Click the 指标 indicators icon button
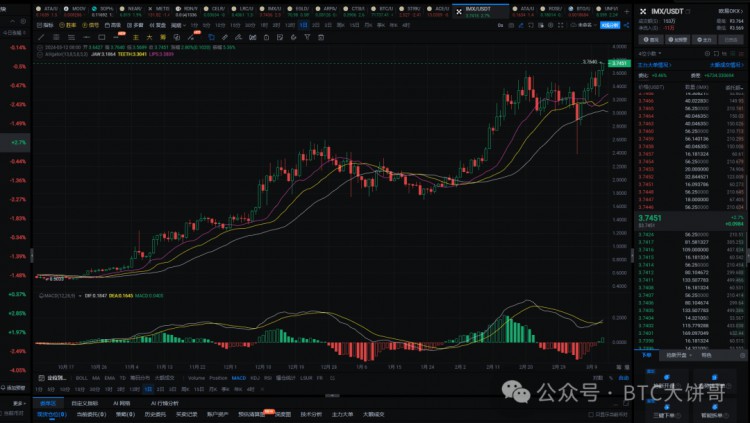This screenshot has height=423, width=750. click(x=45, y=25)
